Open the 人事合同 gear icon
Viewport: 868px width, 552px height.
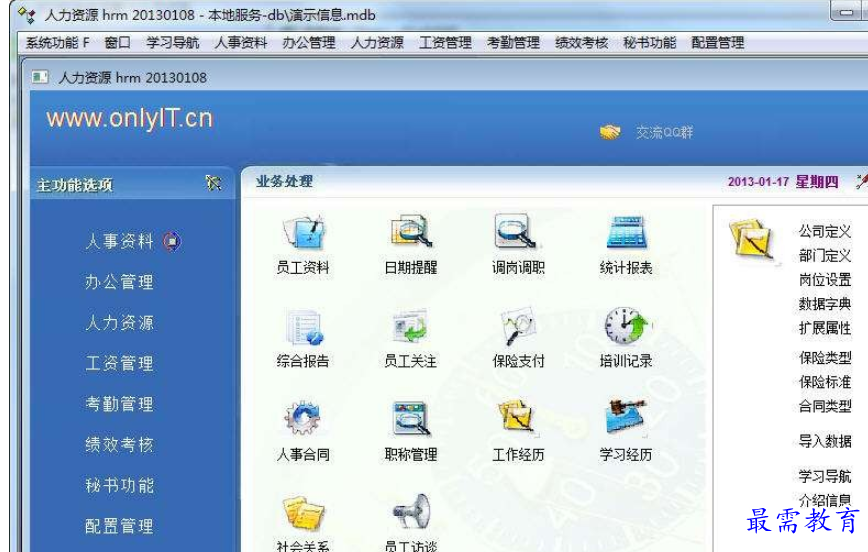(302, 419)
